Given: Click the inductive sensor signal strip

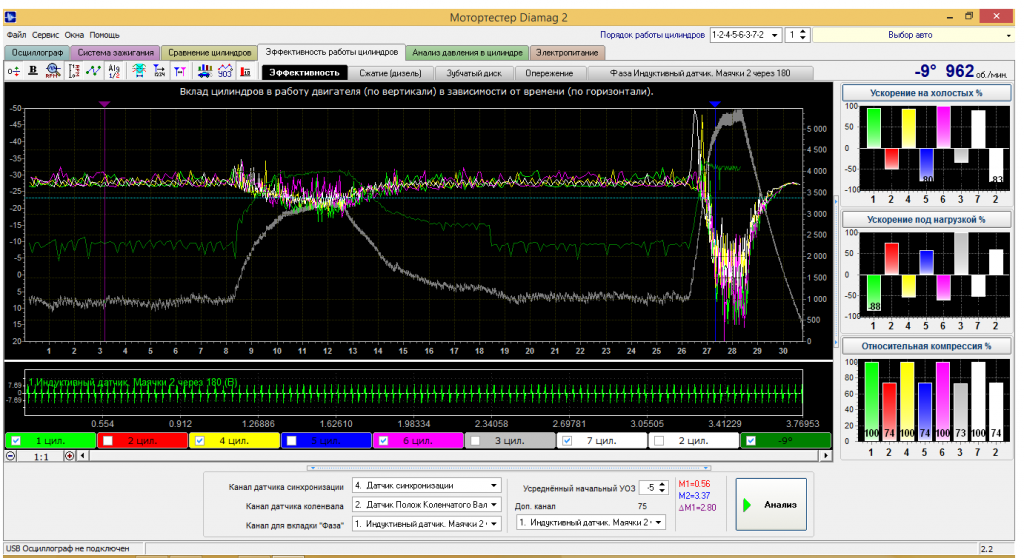Looking at the screenshot, I should [x=413, y=393].
